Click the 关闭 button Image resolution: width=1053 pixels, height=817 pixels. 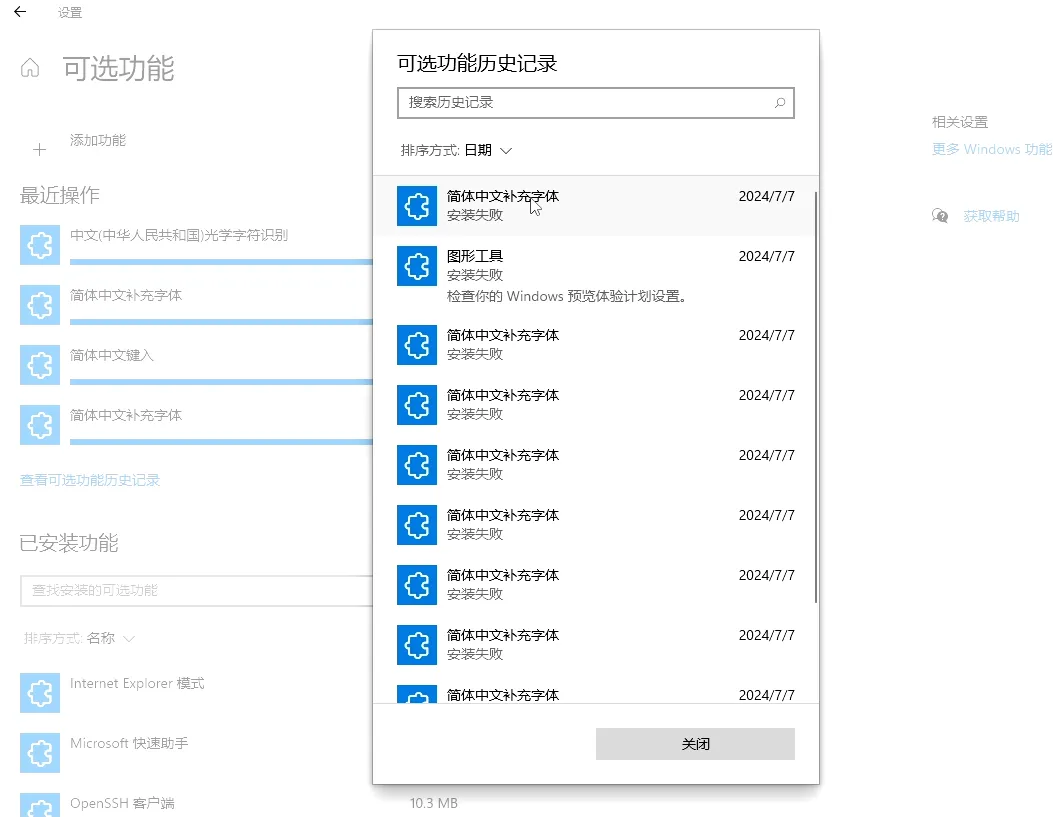click(695, 743)
